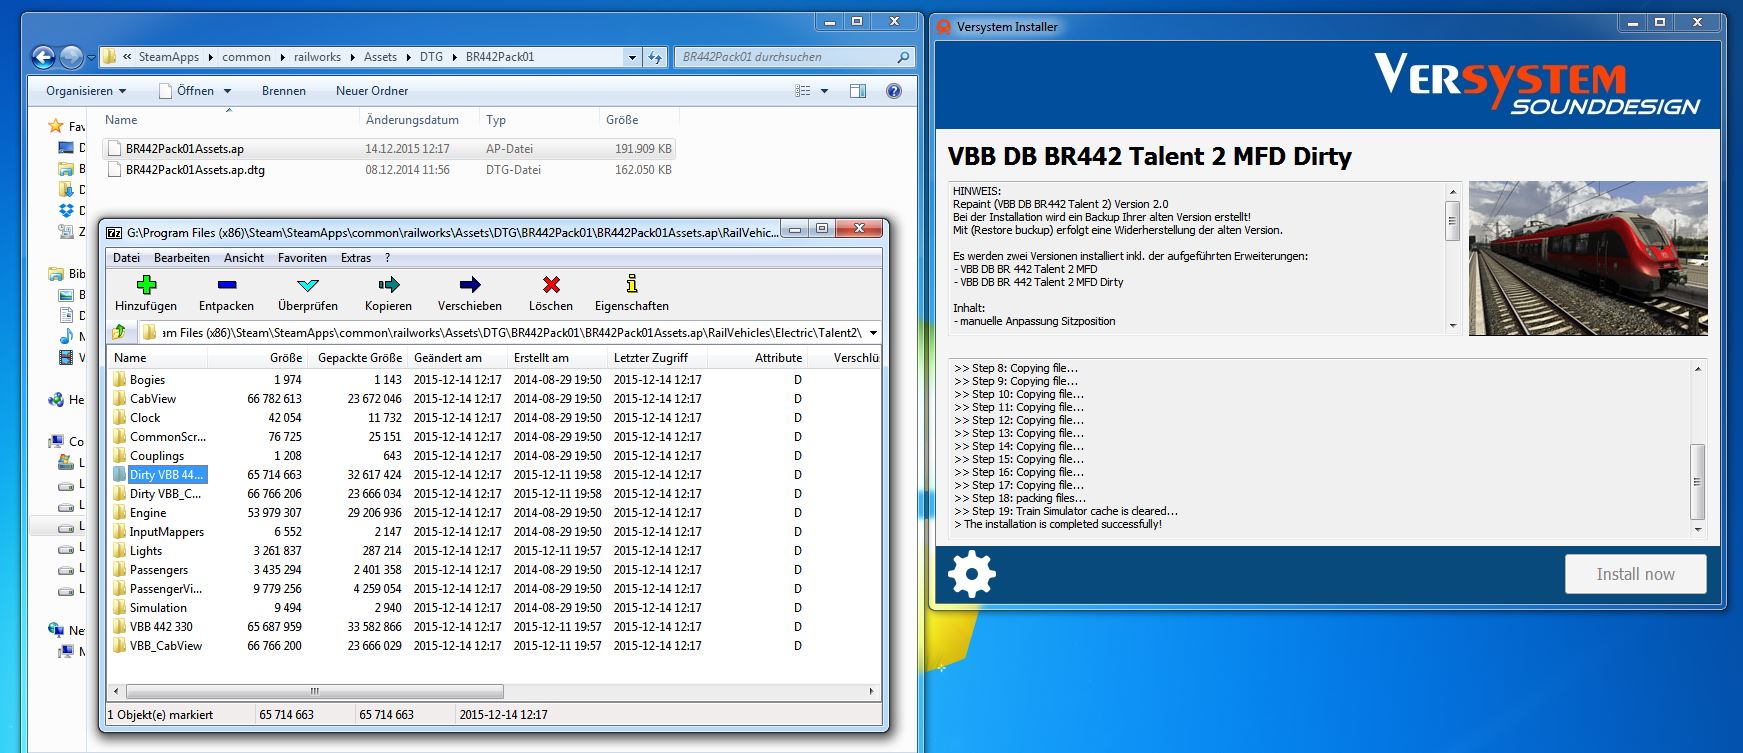Click the Kopieren icon in 7-Zip toolbar
1743x753 pixels.
pos(388,285)
